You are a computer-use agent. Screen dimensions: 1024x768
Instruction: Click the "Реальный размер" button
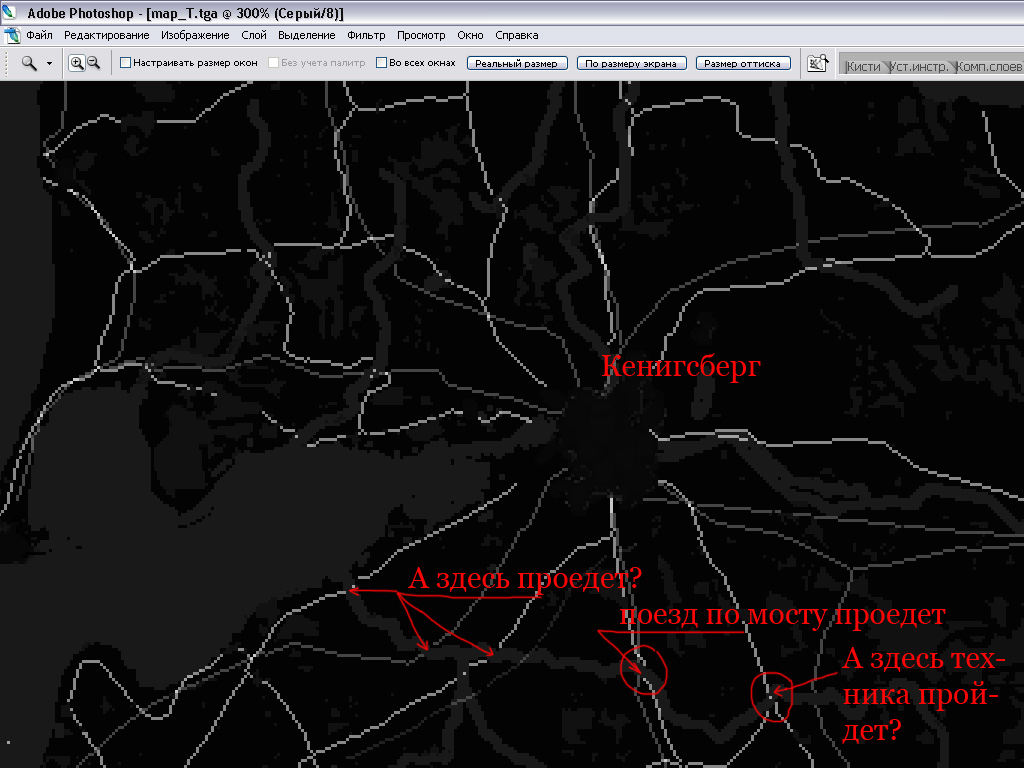tap(517, 63)
